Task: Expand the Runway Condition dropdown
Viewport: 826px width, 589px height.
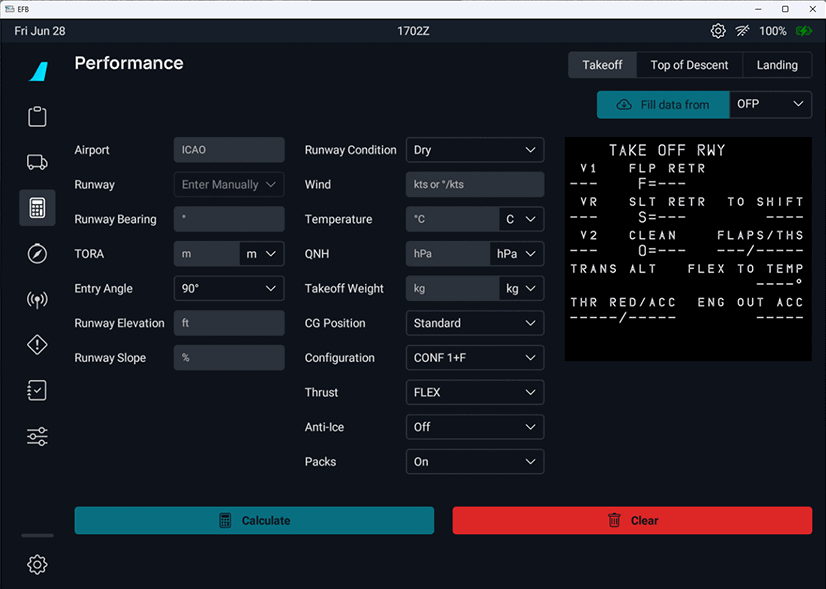Action: tap(475, 150)
